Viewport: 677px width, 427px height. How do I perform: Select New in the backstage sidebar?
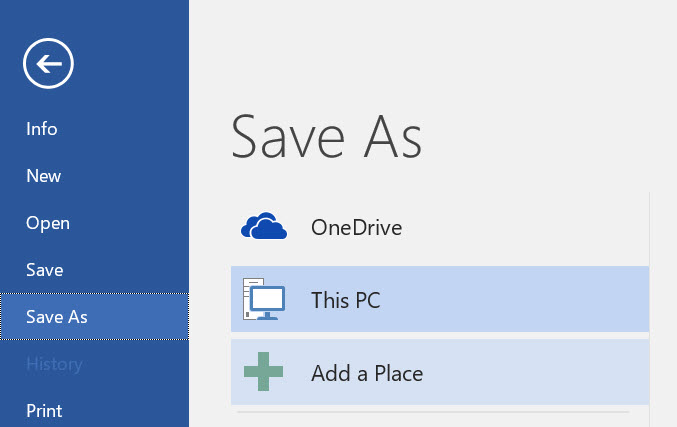[44, 176]
